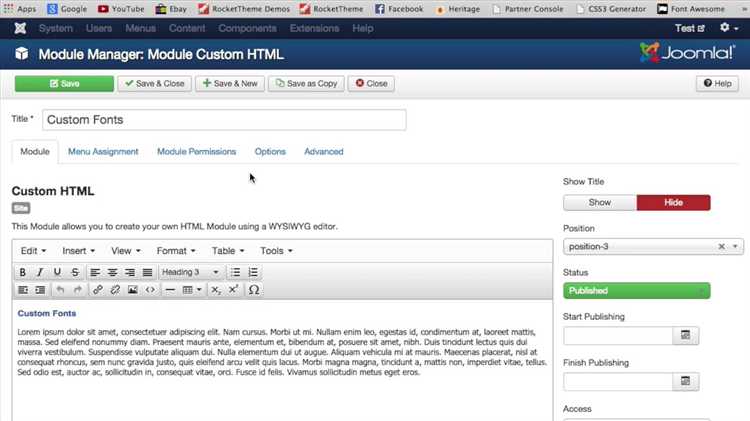The image size is (750, 421).
Task: Click the green Save button
Action: pyautogui.click(x=64, y=84)
